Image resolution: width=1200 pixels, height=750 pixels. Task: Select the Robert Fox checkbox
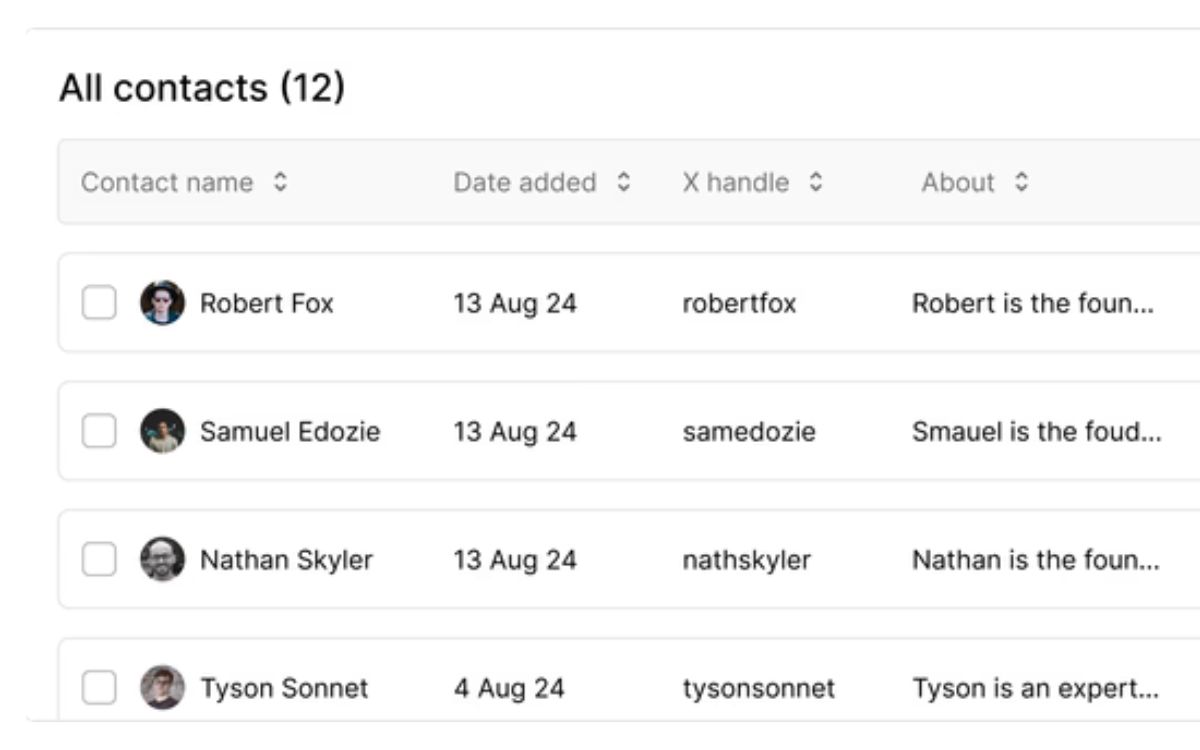point(99,302)
